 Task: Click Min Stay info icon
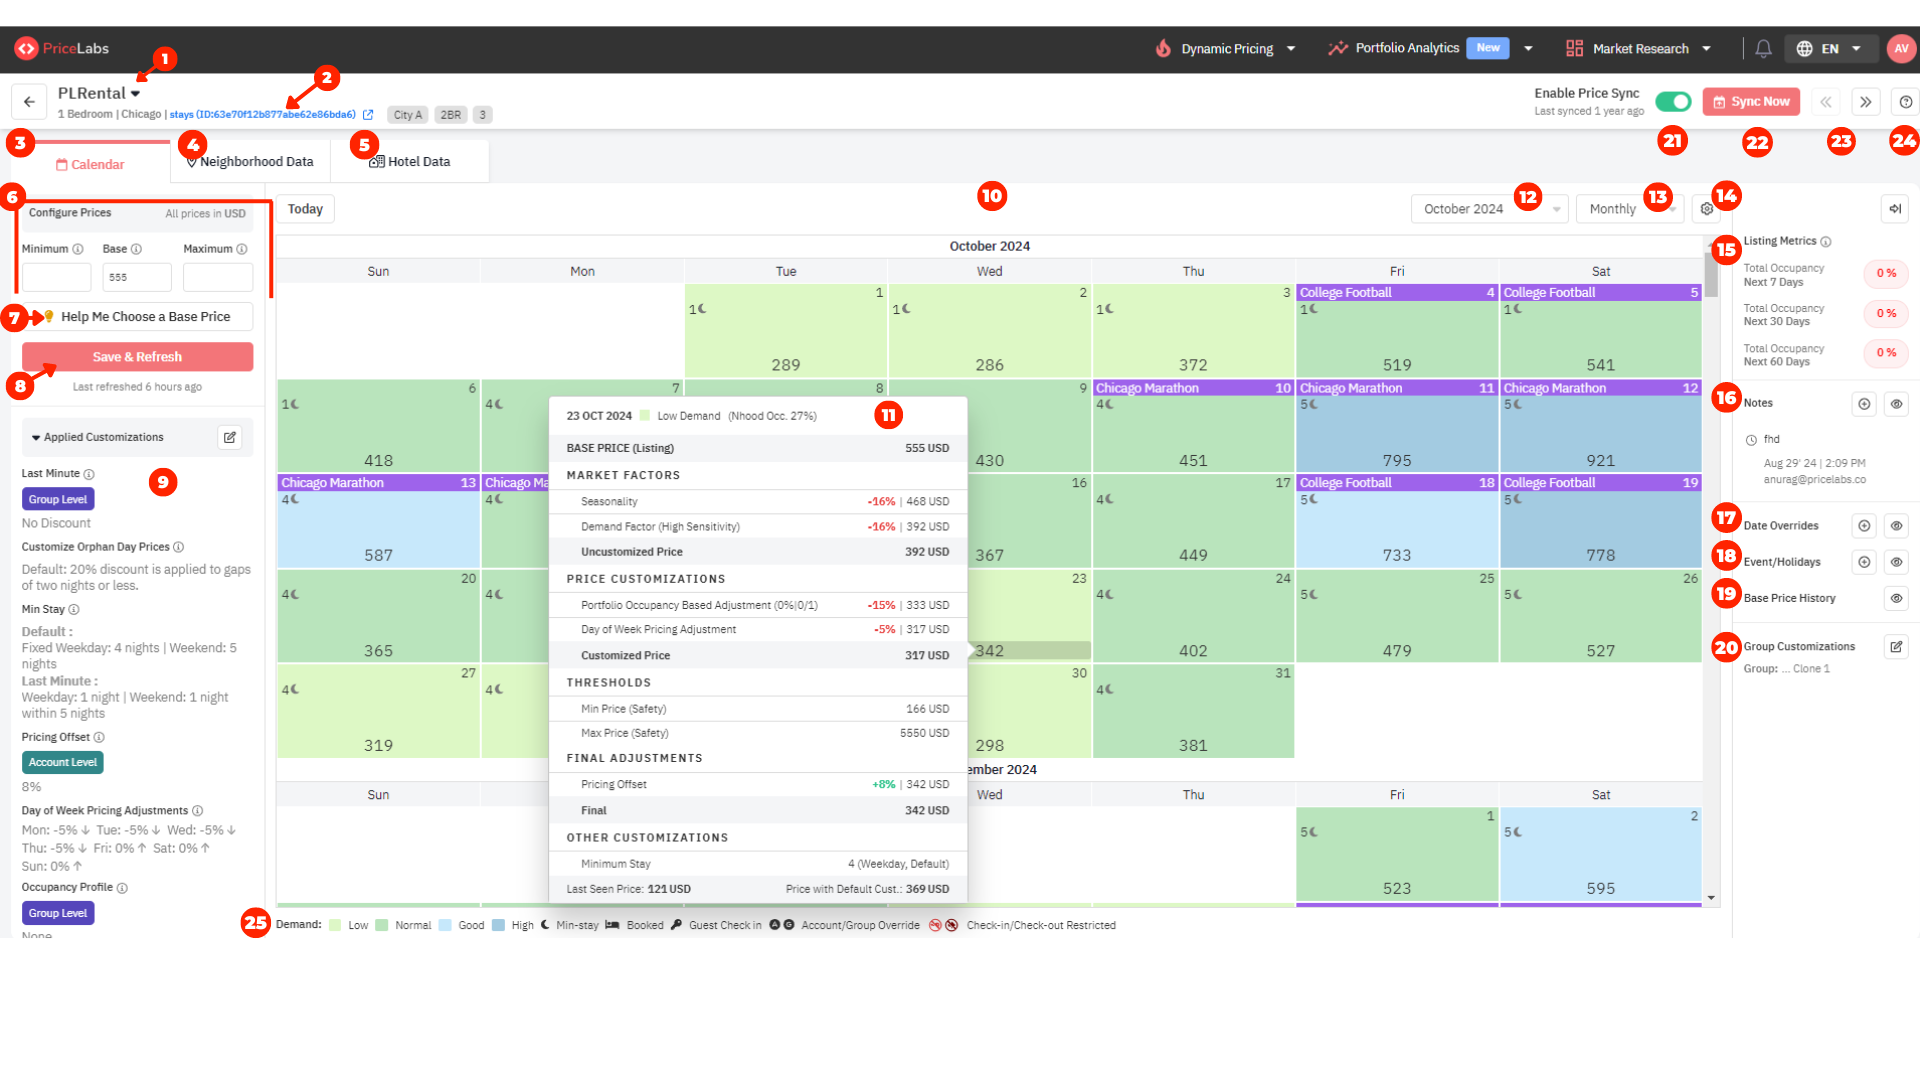point(74,610)
